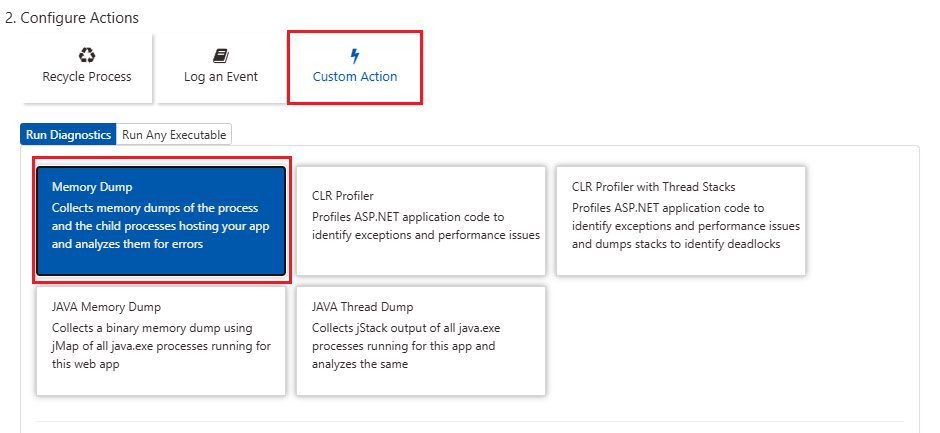Pick CLR Profiler with Thread Stacks tile
Viewport: 940px width, 433px height.
680,221
